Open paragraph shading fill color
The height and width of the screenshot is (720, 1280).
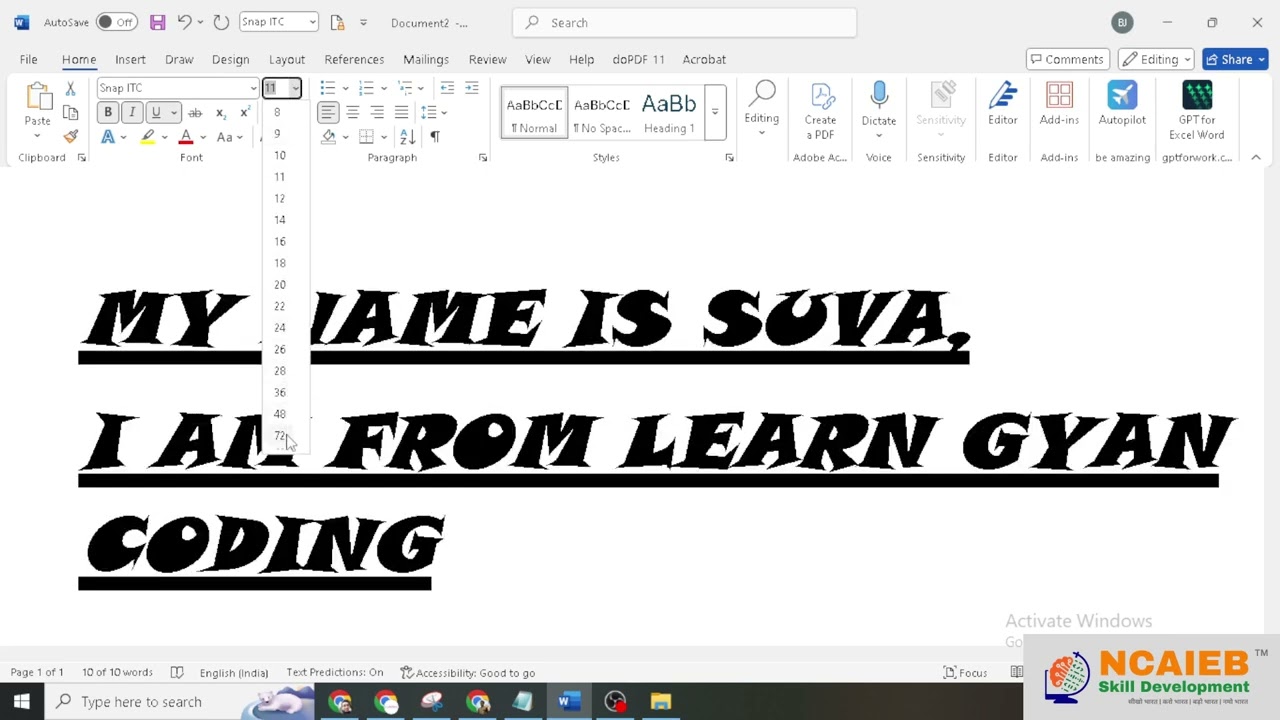coord(328,136)
